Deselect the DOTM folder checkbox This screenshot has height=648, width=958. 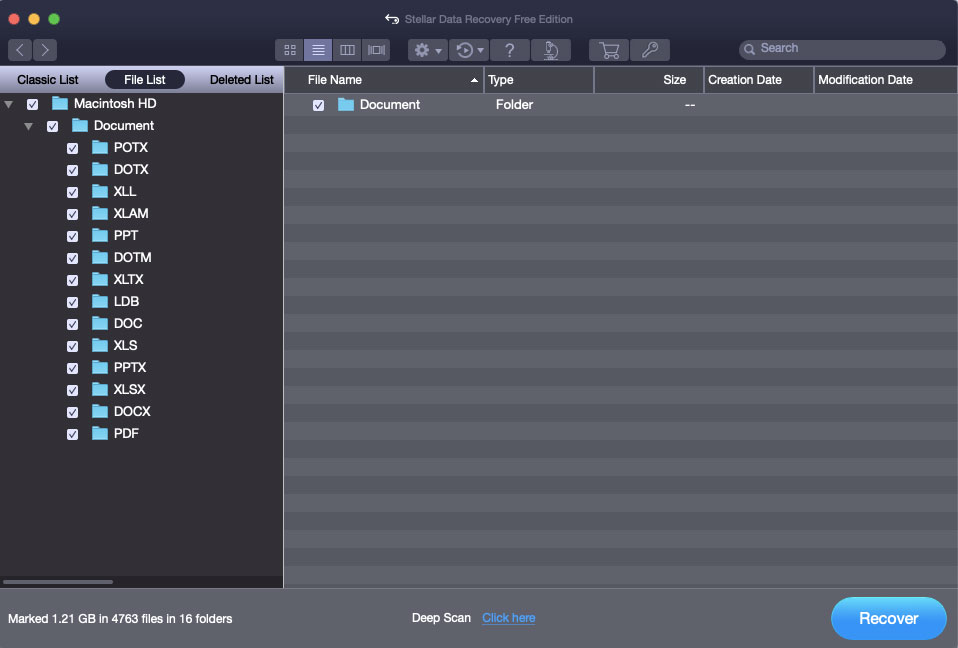pos(72,258)
